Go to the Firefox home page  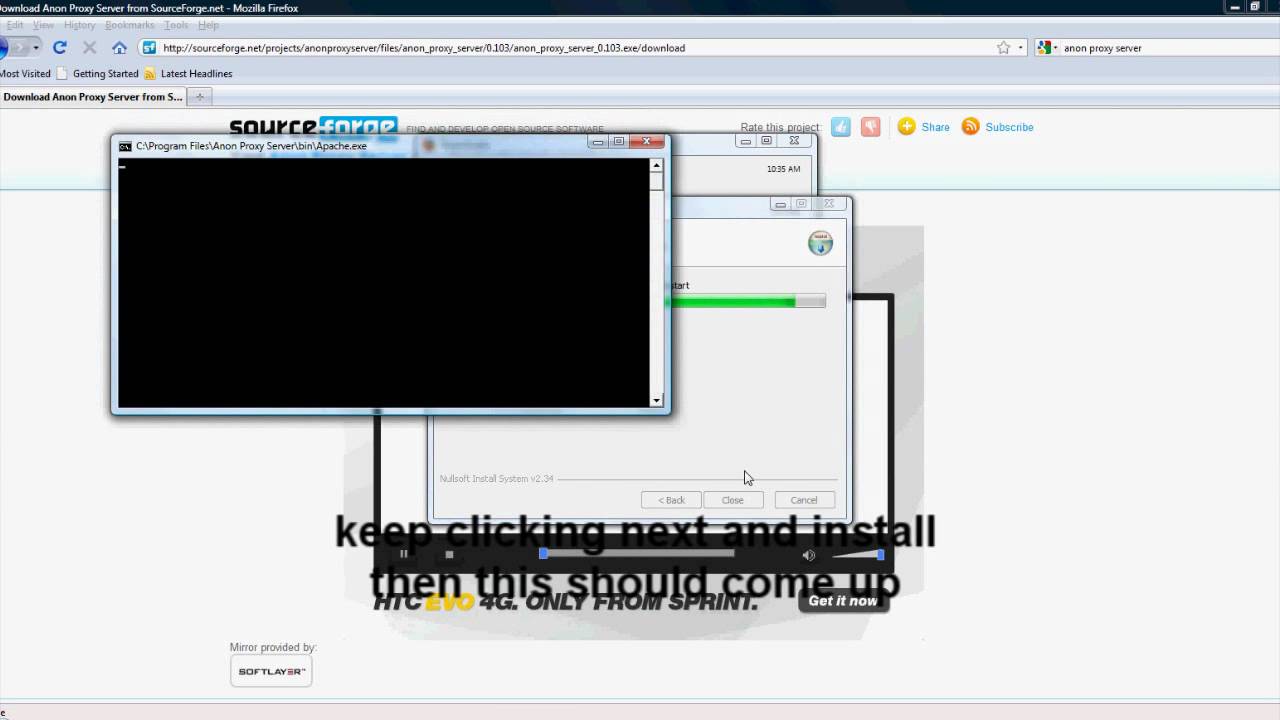pyautogui.click(x=119, y=47)
